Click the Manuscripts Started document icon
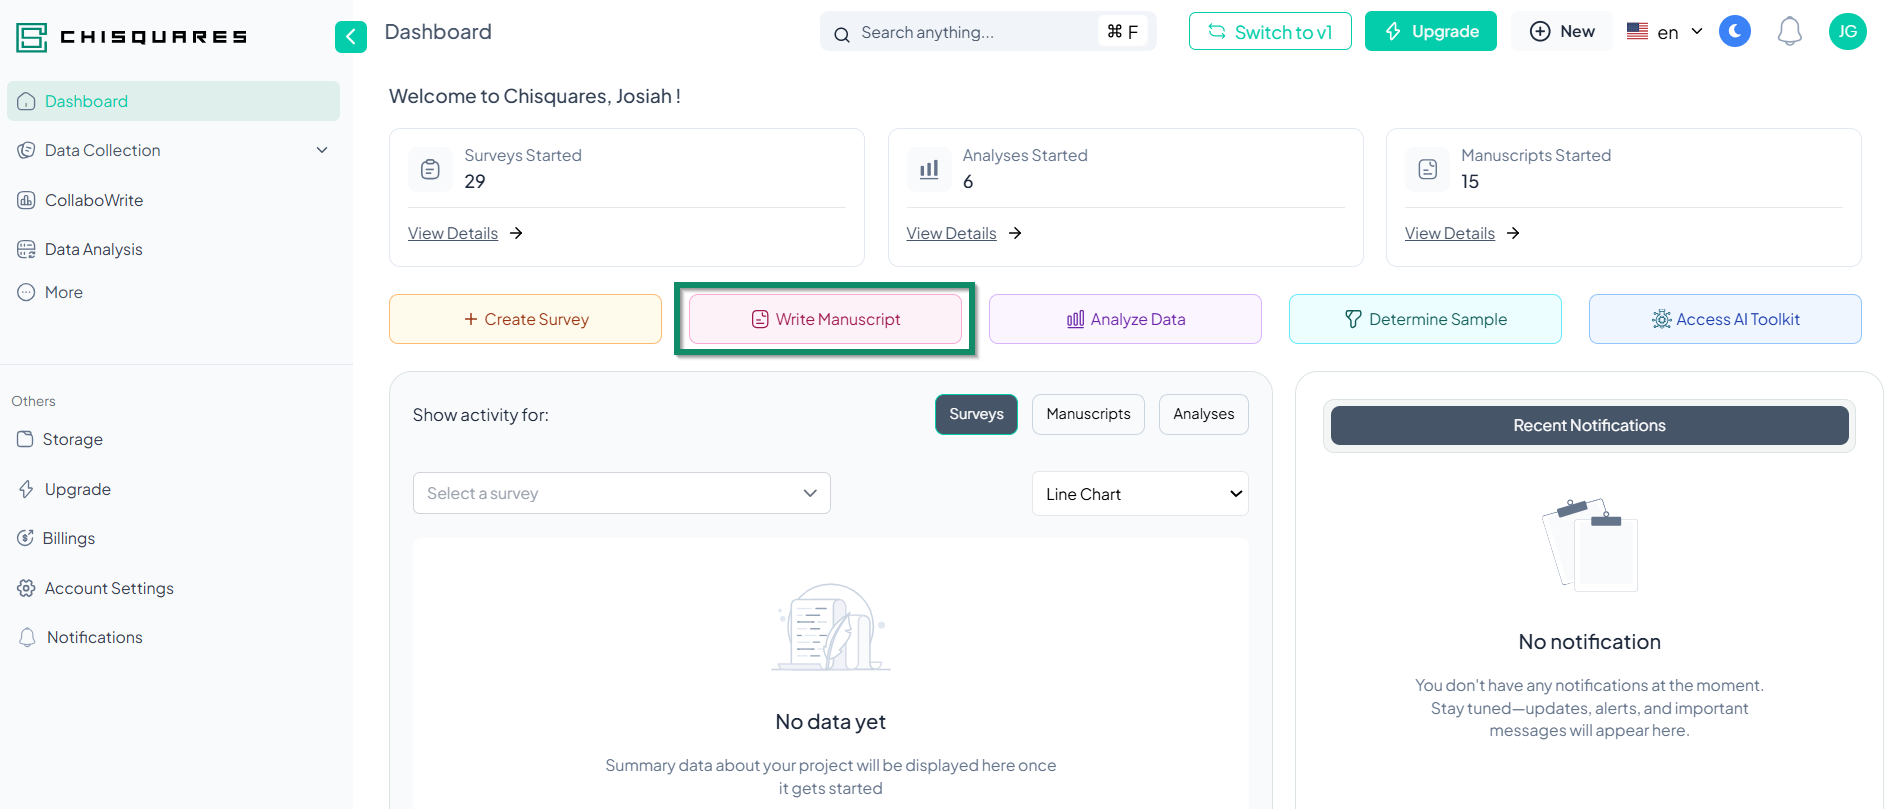Image resolution: width=1896 pixels, height=809 pixels. pyautogui.click(x=1427, y=170)
